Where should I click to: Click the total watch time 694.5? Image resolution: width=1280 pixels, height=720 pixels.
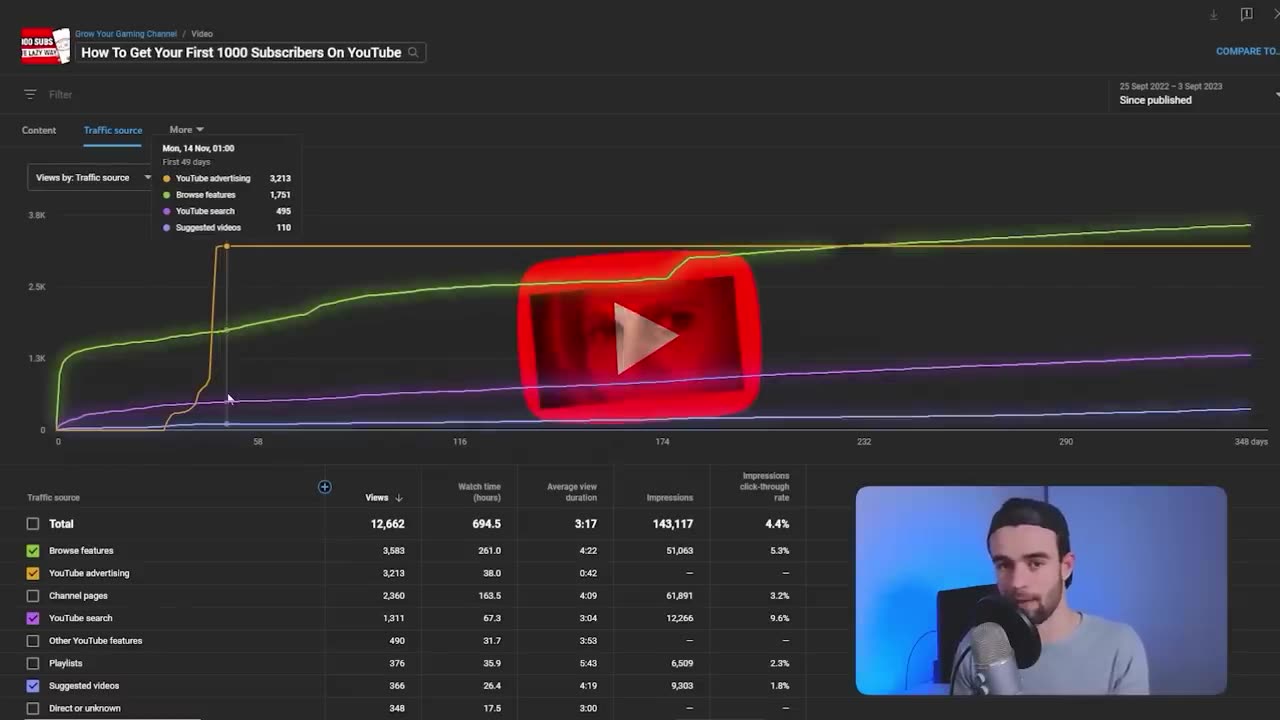pos(487,524)
